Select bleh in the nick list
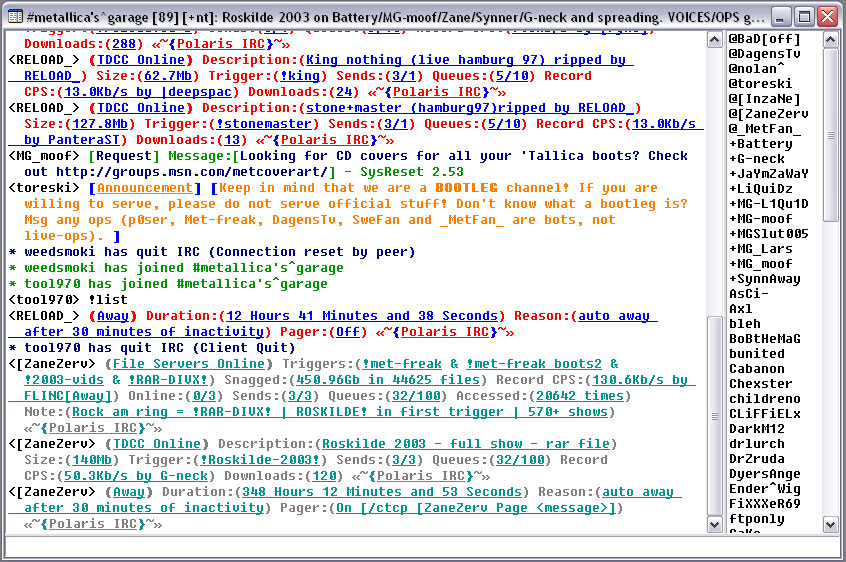The width and height of the screenshot is (846, 562). (x=745, y=324)
